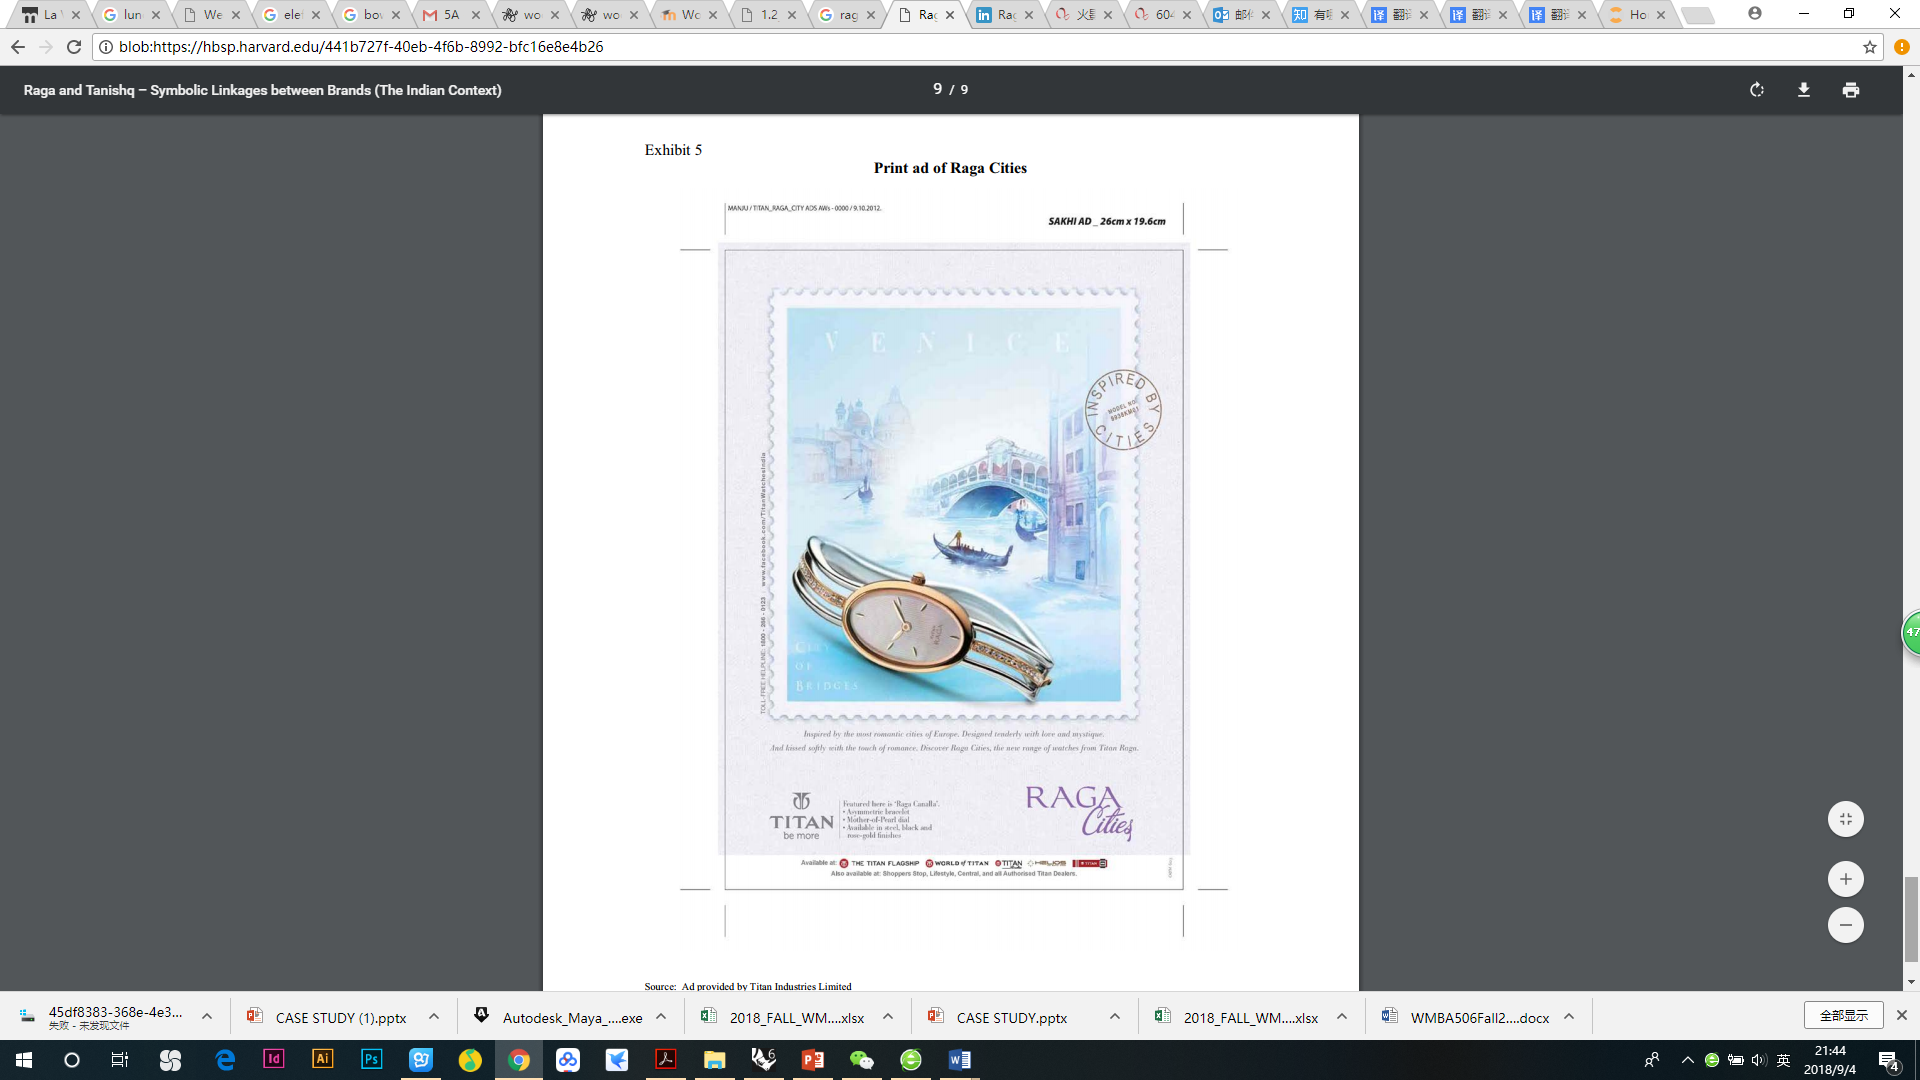Expand options for CASE STUDY (1).pptx
Image resolution: width=1920 pixels, height=1080 pixels.
(434, 1017)
